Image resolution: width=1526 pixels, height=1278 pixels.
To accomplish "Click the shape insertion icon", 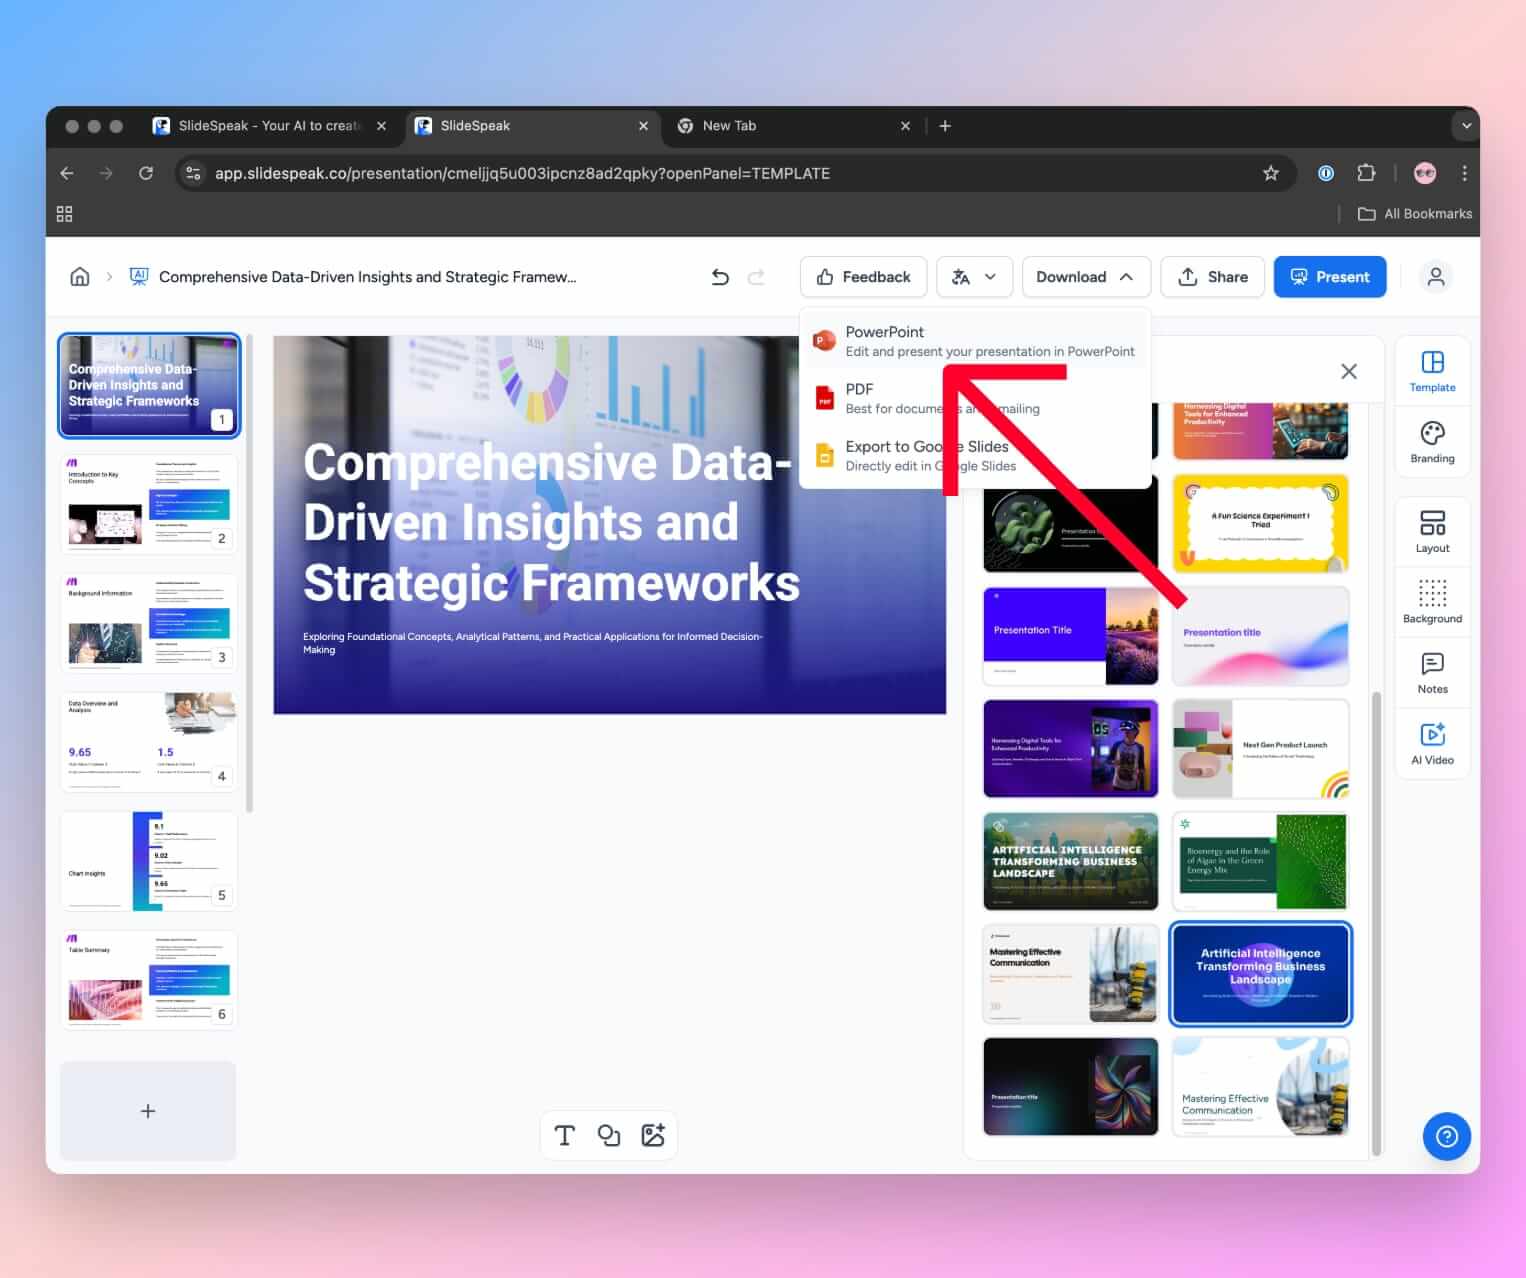I will pos(609,1135).
